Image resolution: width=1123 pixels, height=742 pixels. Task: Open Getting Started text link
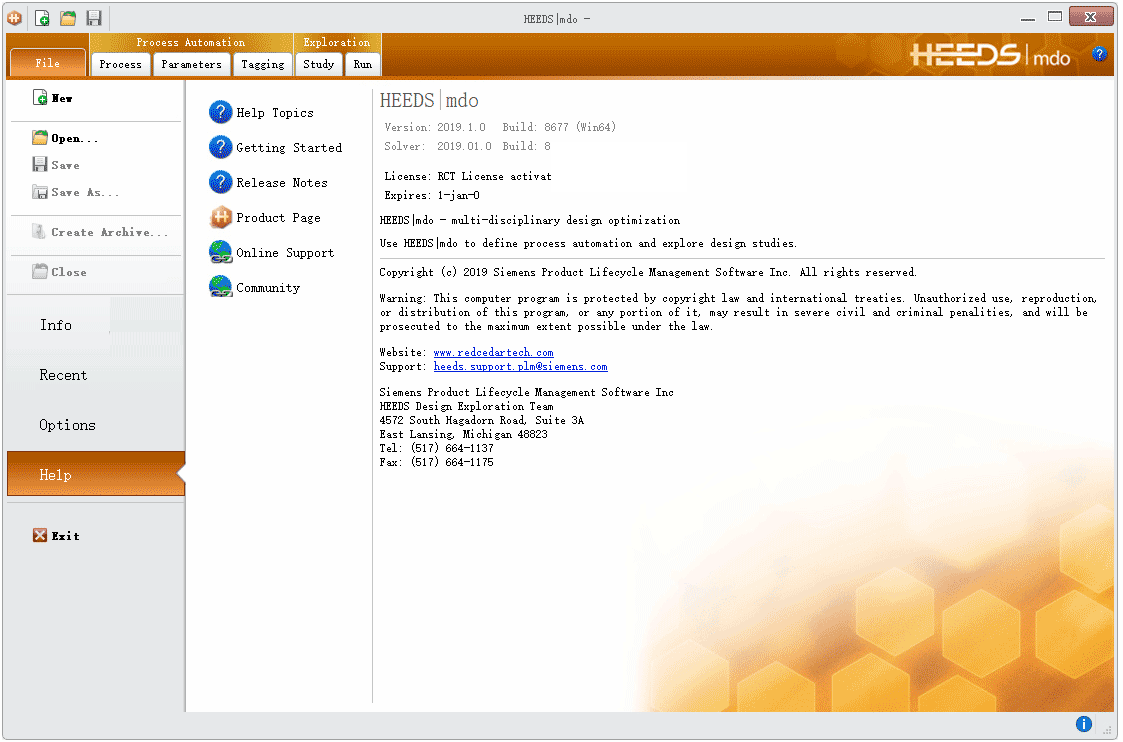coord(289,148)
